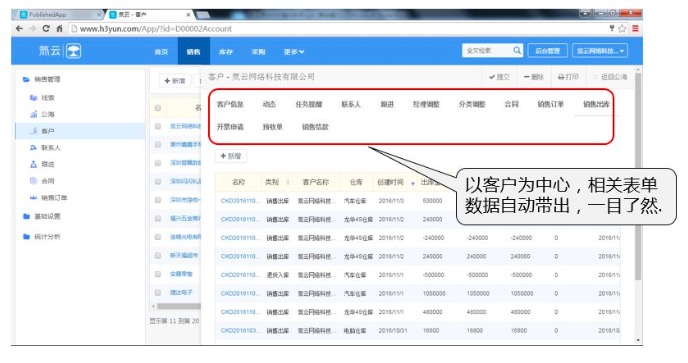Open the 库存 navigation item

point(226,51)
